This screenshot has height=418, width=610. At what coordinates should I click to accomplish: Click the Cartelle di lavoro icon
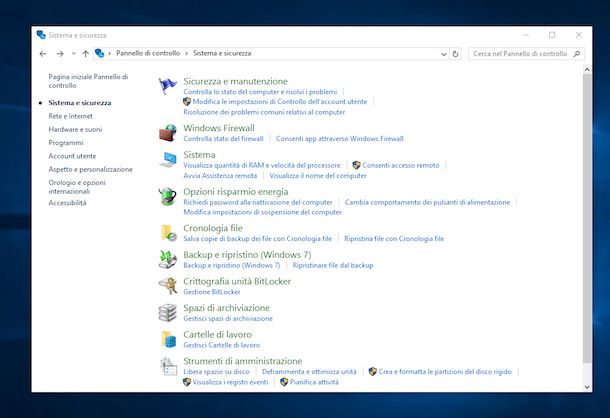point(167,339)
